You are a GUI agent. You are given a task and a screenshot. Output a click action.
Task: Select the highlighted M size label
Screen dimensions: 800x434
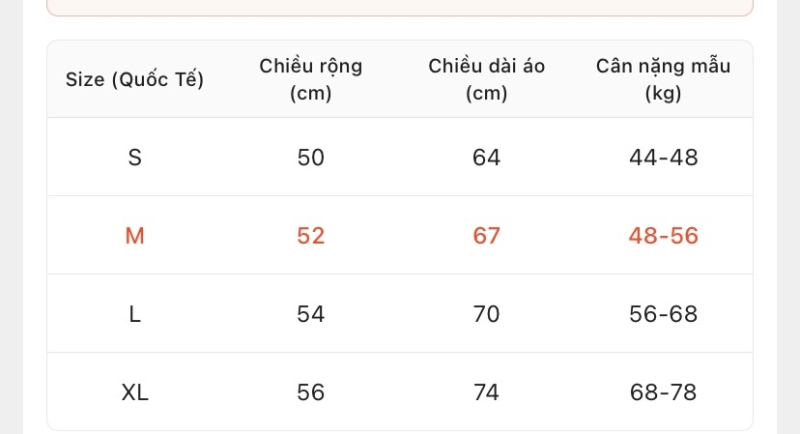[135, 236]
